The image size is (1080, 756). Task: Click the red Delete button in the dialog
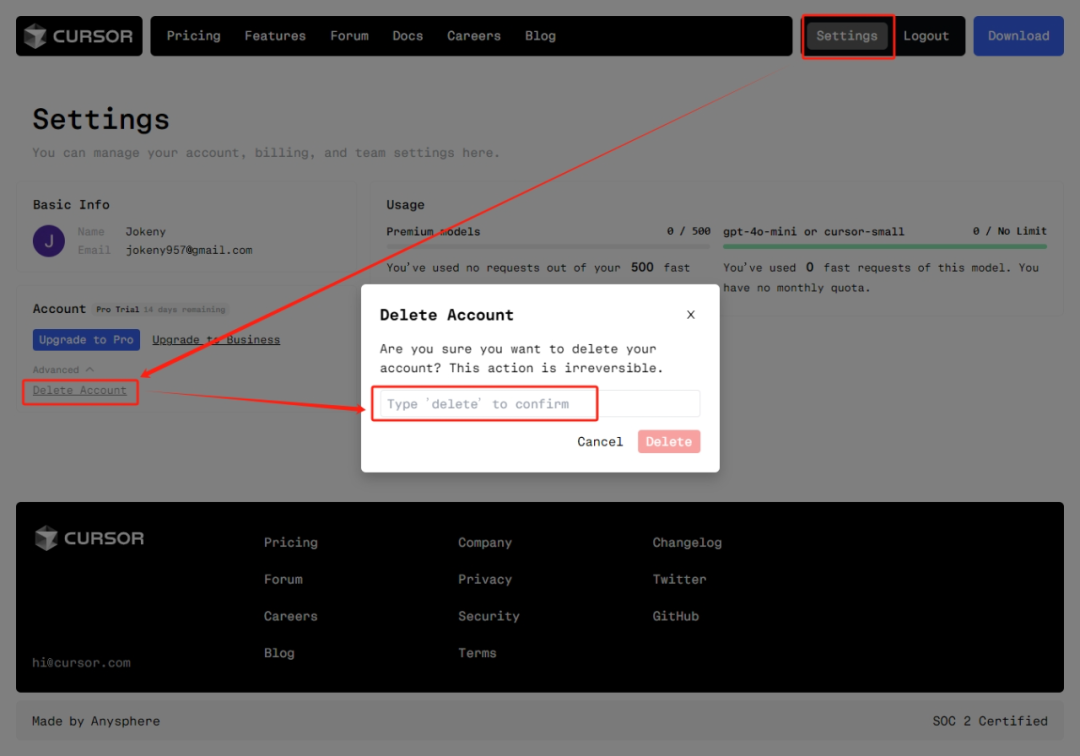pyautogui.click(x=668, y=441)
